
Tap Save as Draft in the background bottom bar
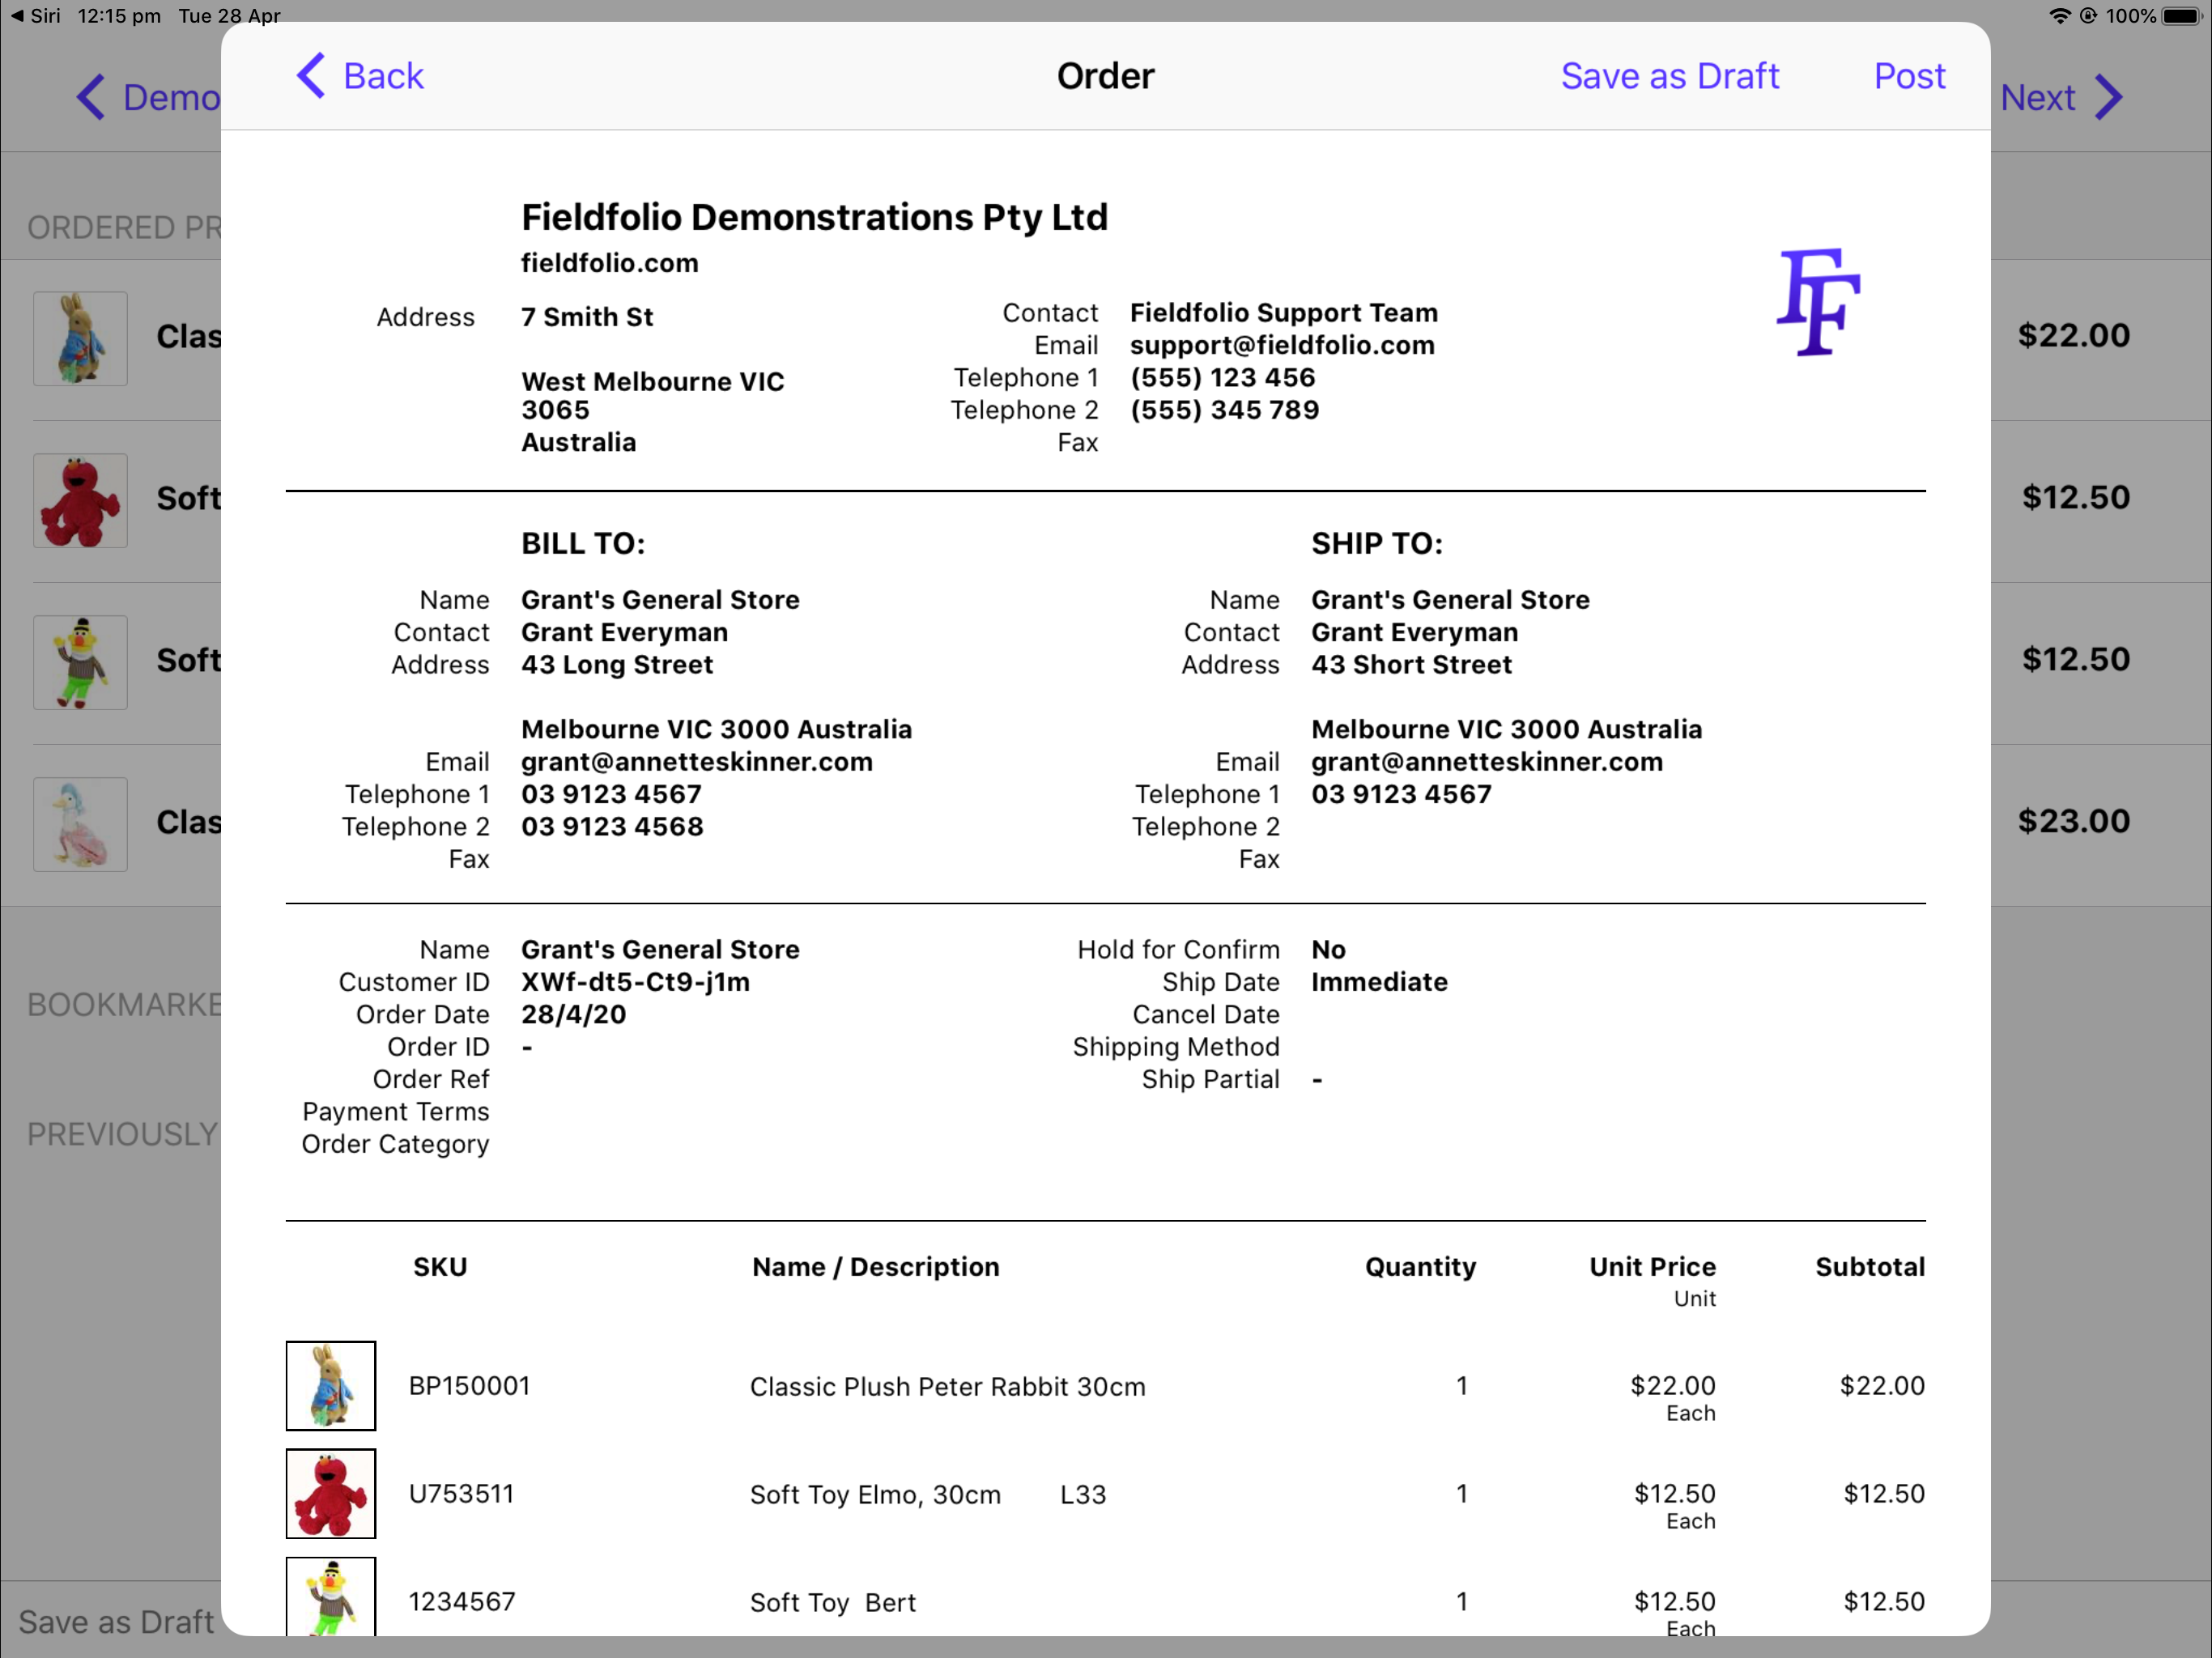(x=117, y=1621)
